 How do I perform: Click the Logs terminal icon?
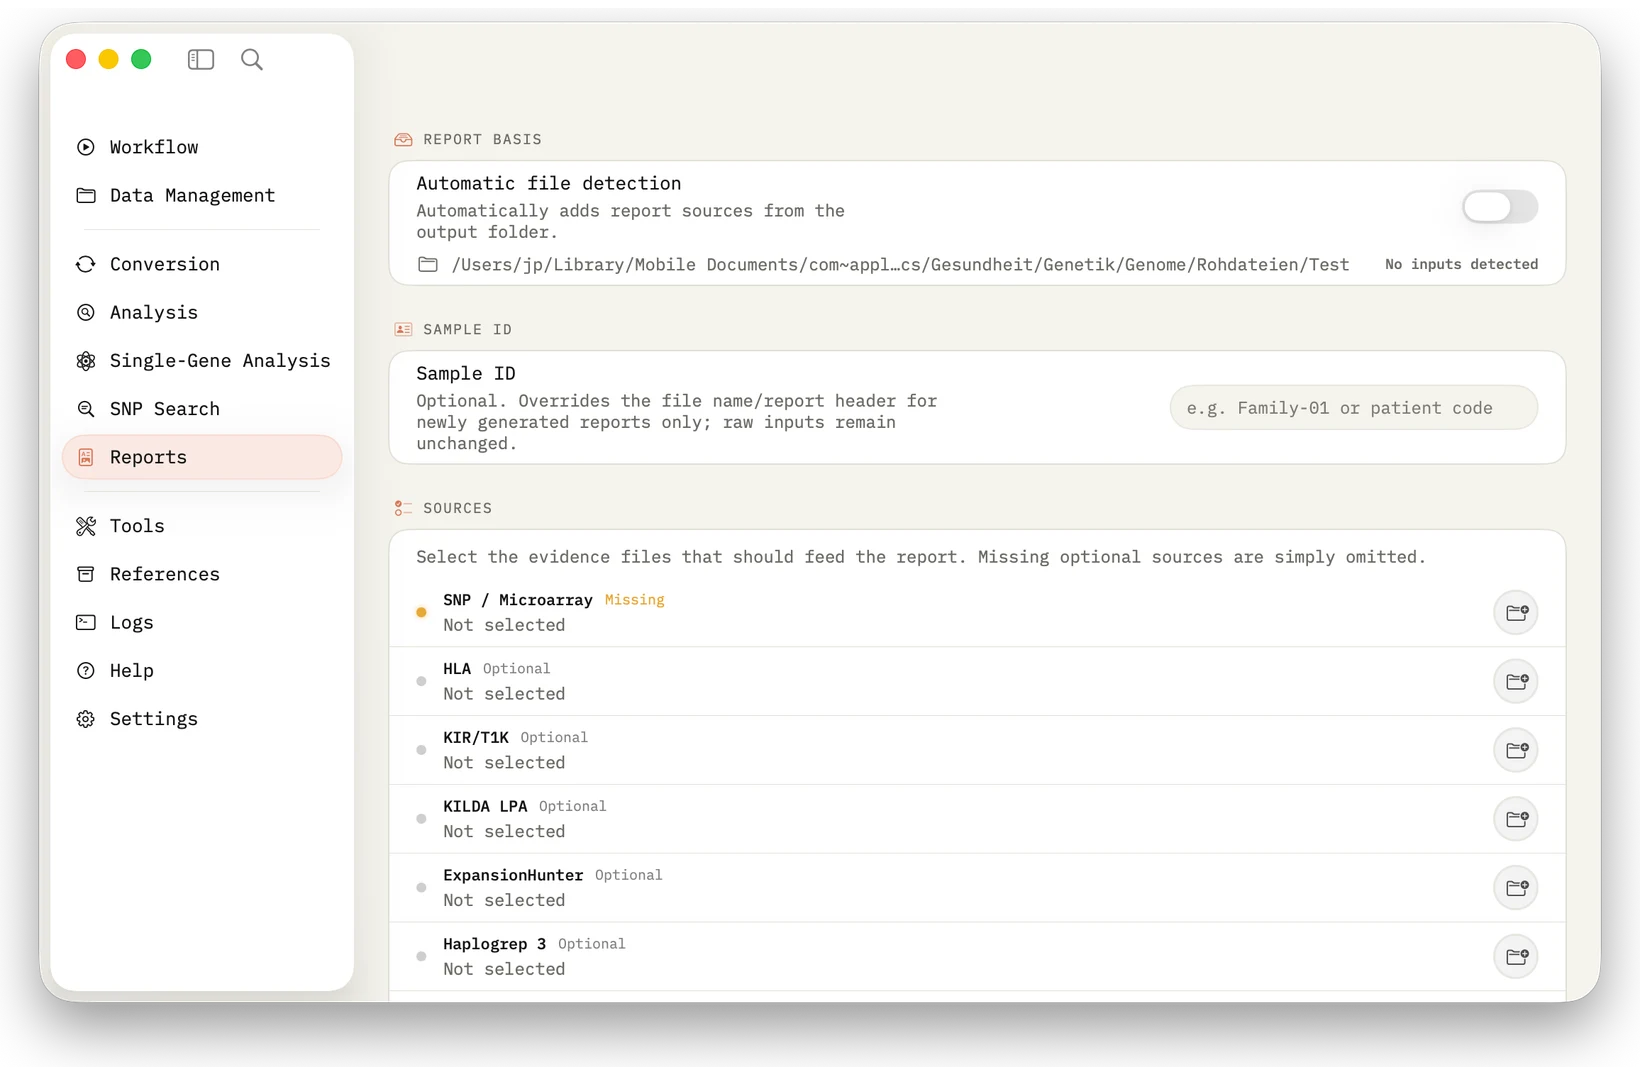point(86,622)
